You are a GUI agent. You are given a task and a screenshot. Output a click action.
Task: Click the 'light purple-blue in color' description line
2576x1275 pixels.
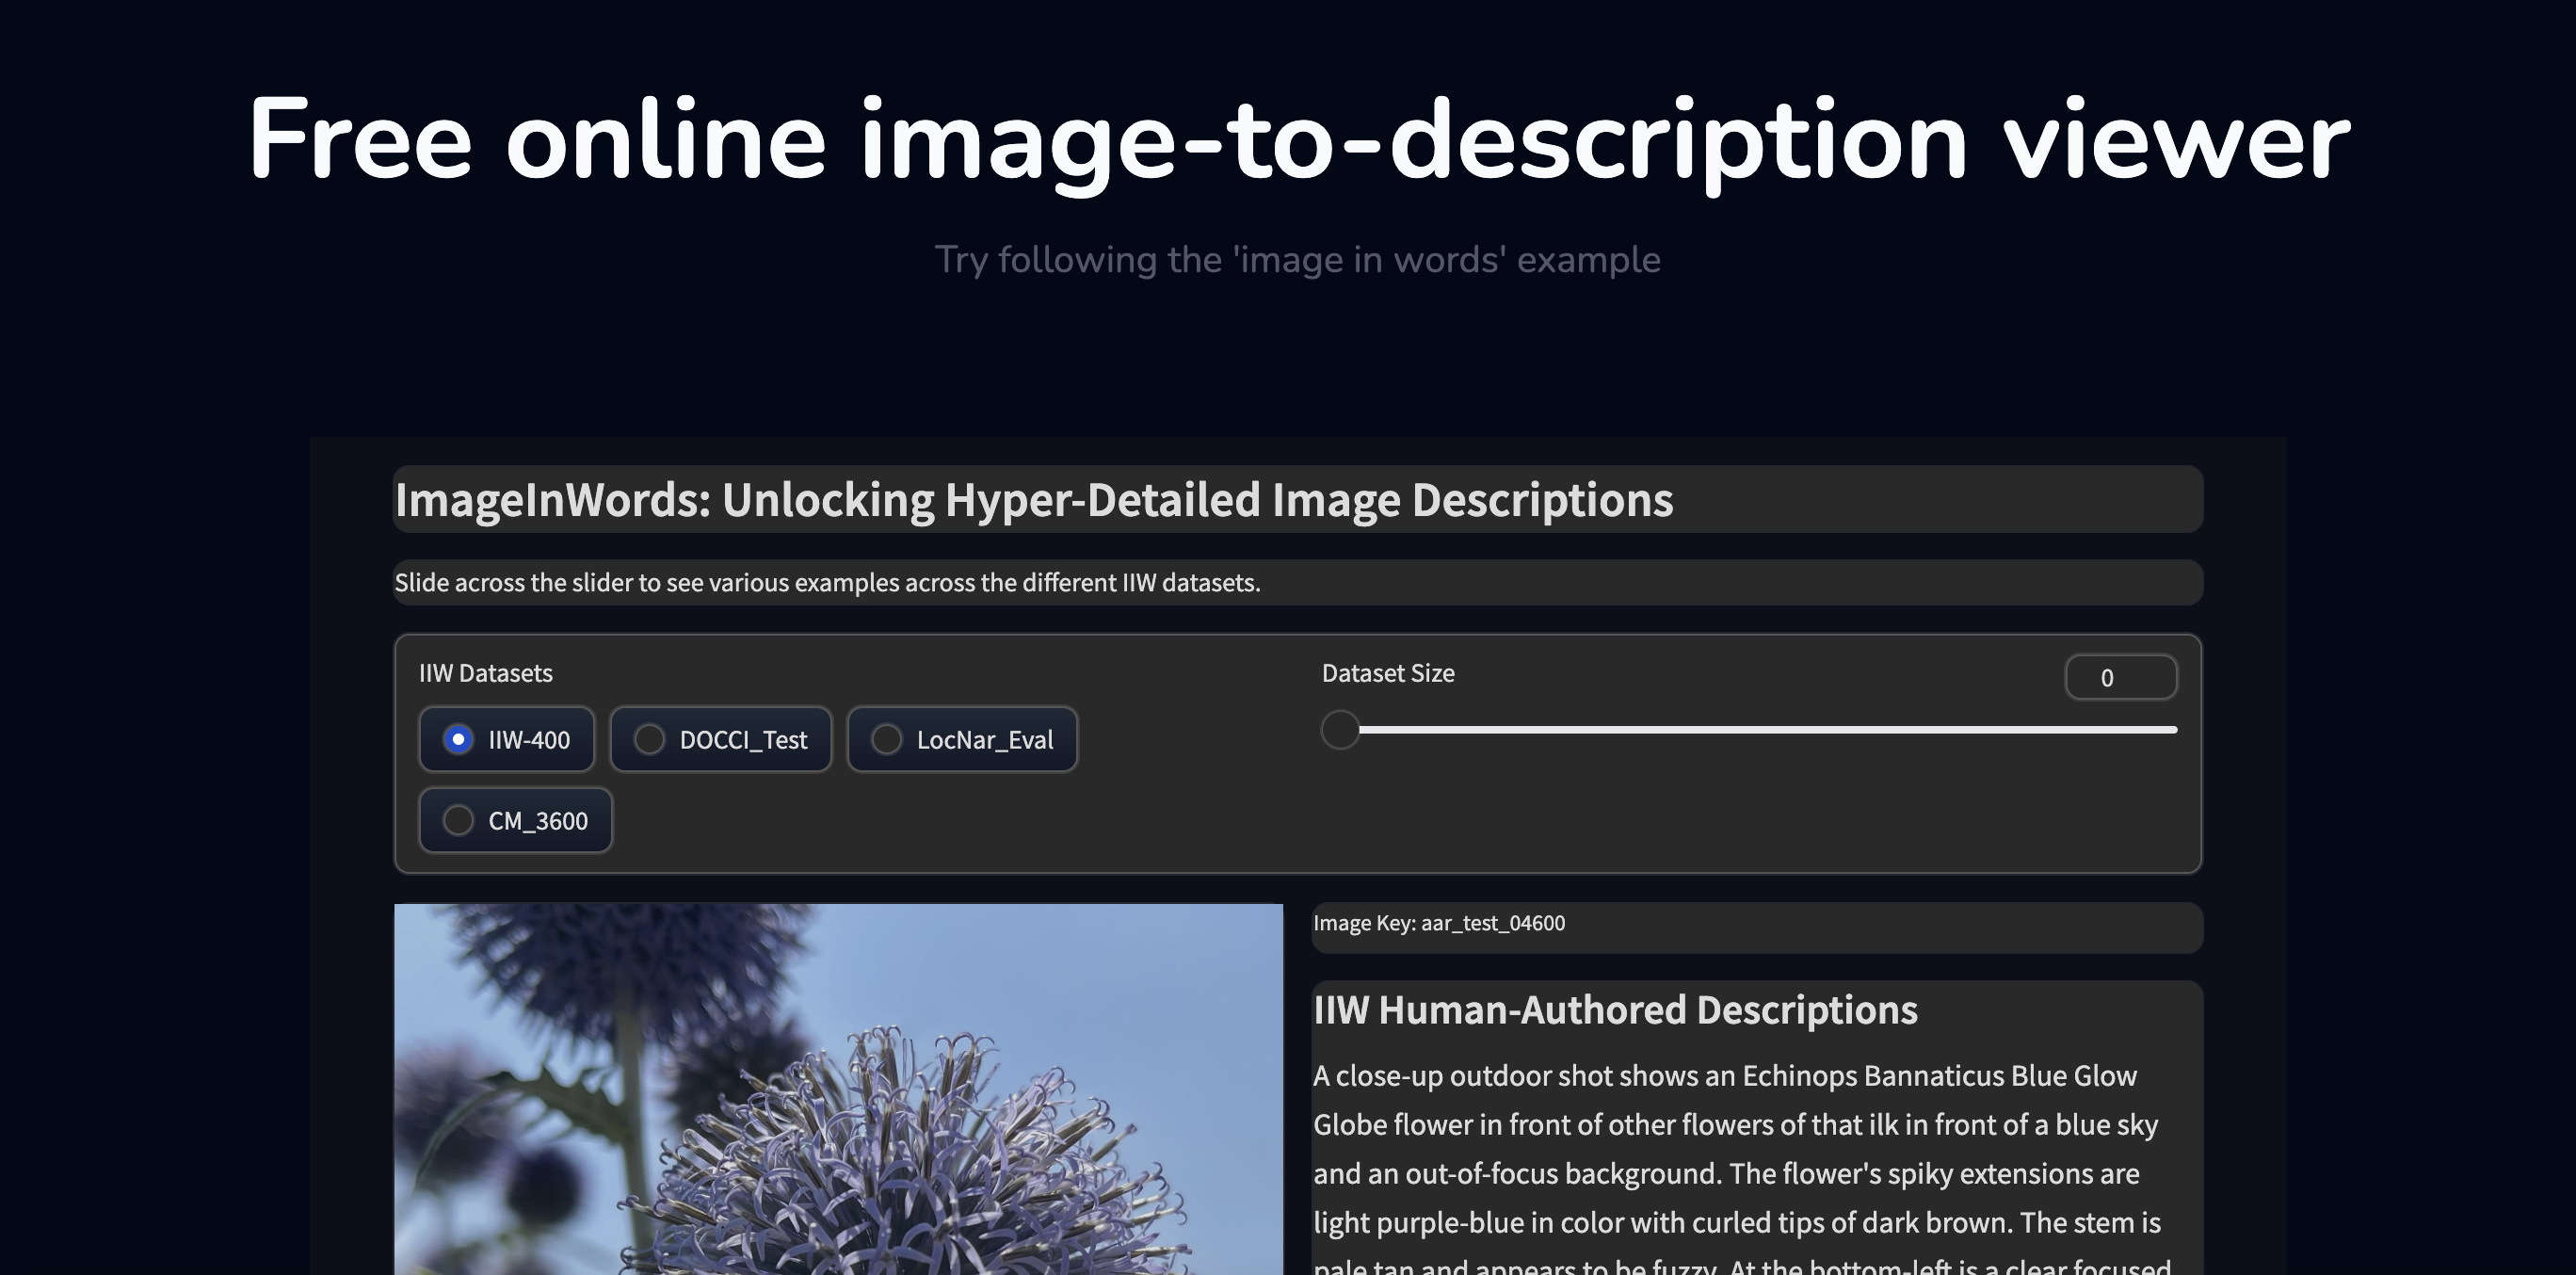coord(1736,1223)
